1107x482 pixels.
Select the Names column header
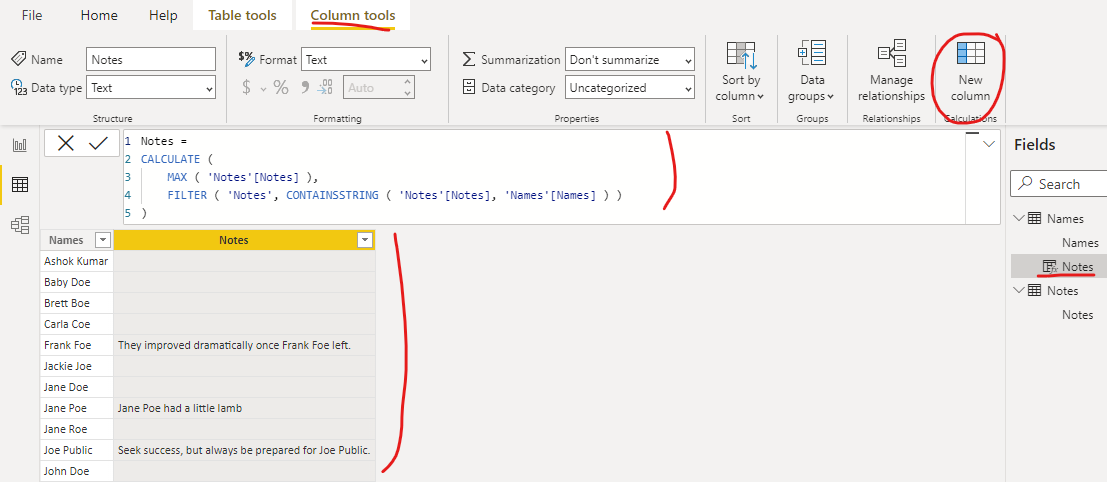[76, 240]
